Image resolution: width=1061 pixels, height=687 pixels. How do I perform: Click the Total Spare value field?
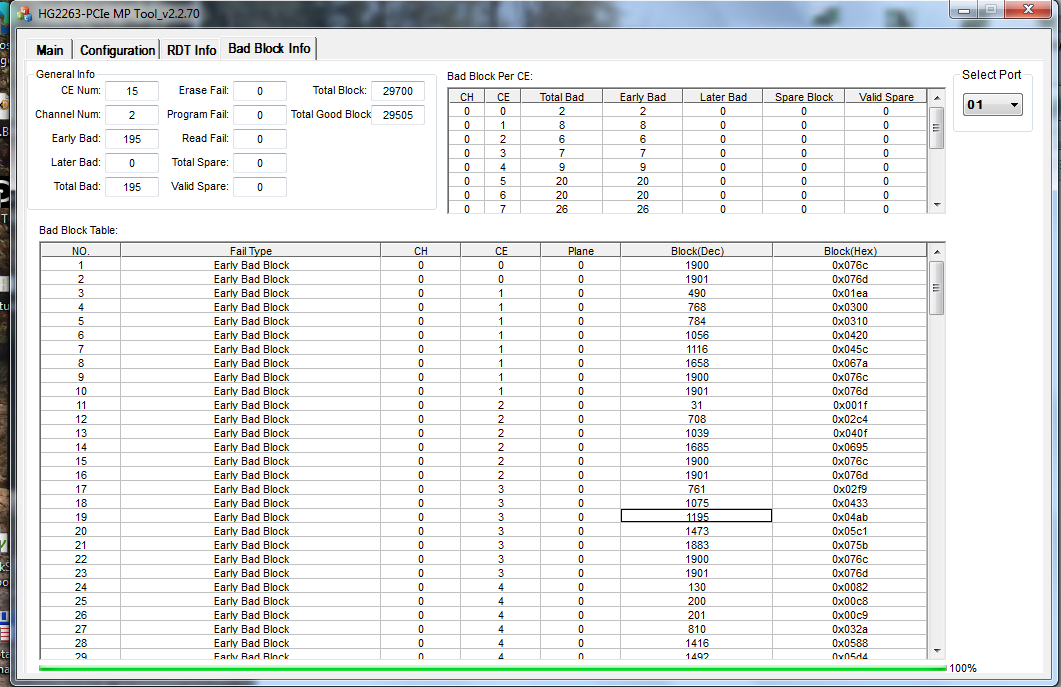click(260, 163)
